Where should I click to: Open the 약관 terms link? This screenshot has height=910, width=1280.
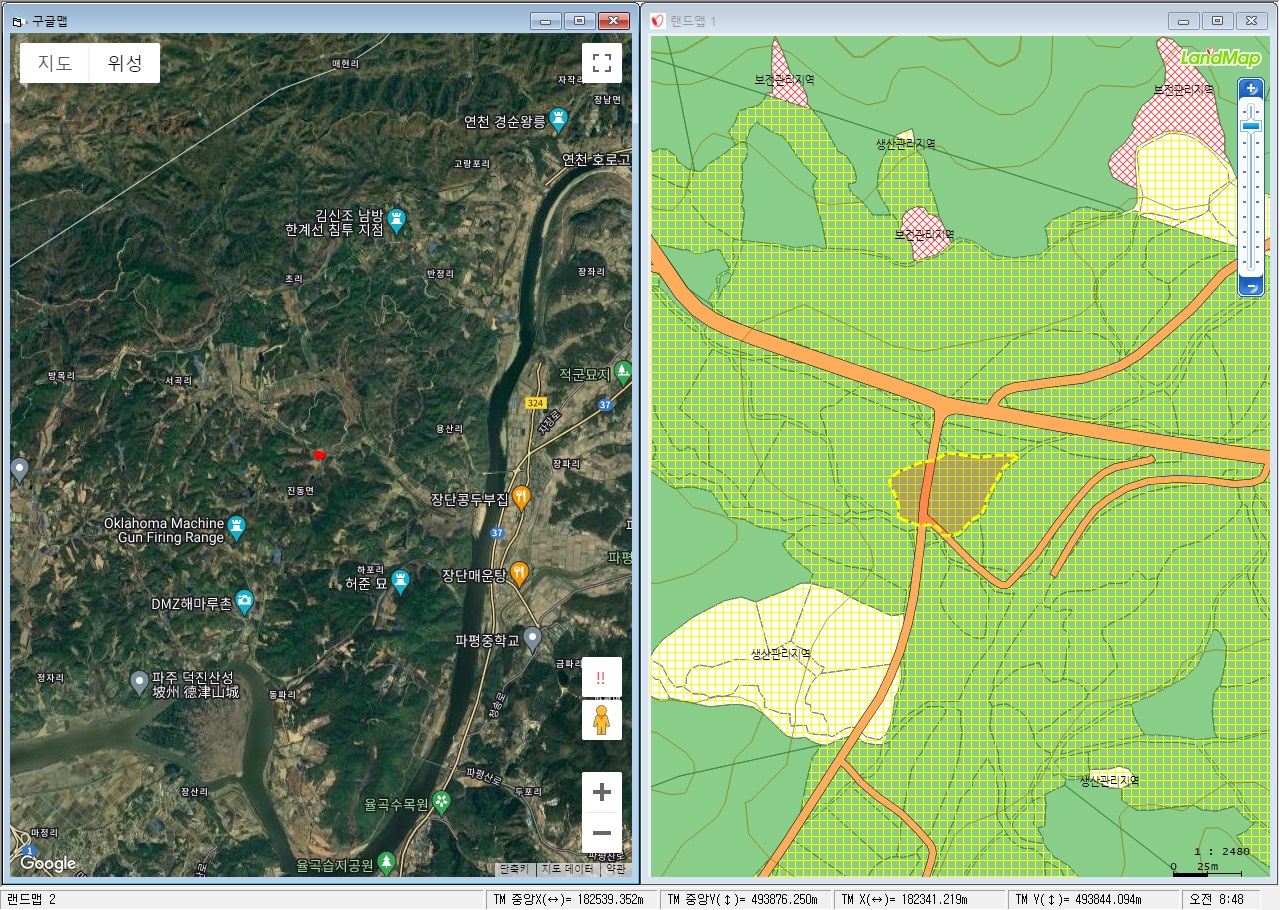[615, 869]
